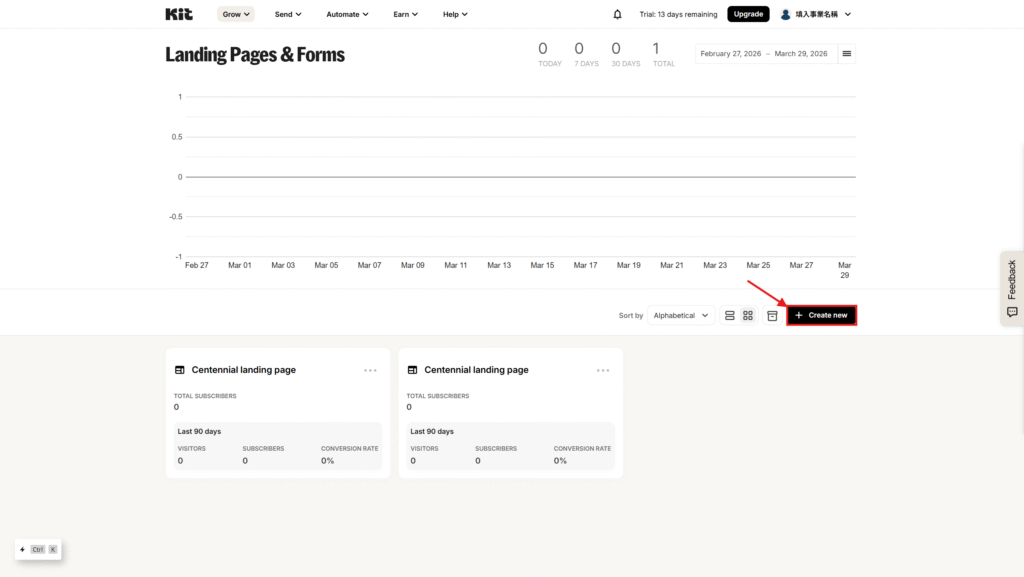Switch to grid view layout

748,315
